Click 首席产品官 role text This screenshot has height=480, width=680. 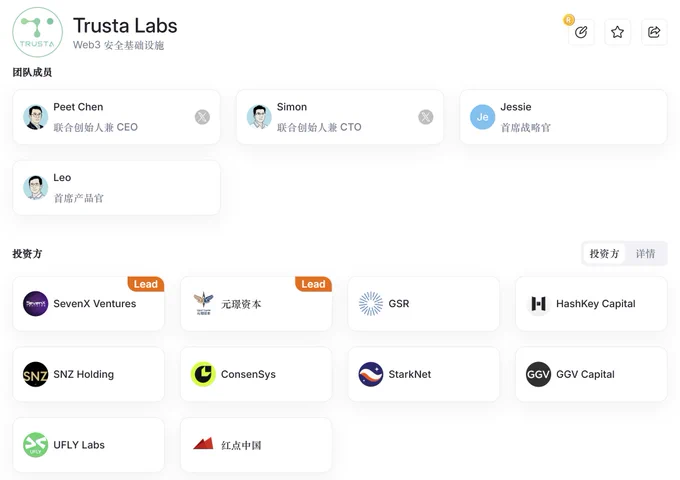pyautogui.click(x=78, y=198)
